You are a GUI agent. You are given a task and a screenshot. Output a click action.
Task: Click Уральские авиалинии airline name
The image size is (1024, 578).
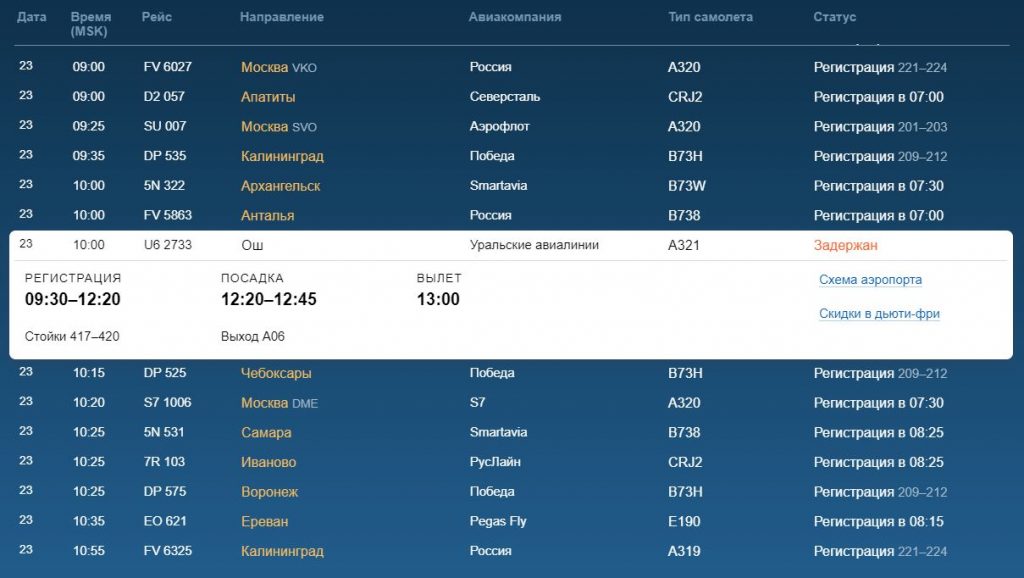[534, 245]
